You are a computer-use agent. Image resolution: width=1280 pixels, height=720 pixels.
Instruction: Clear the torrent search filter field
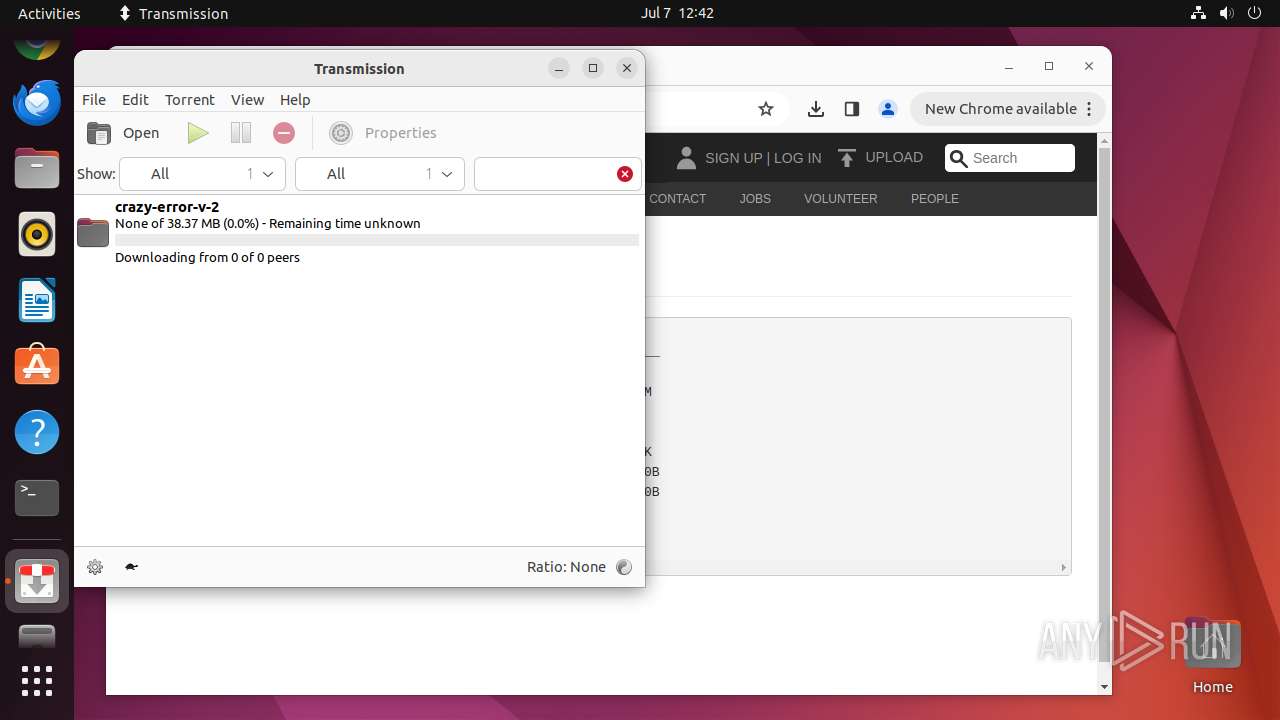(x=625, y=174)
